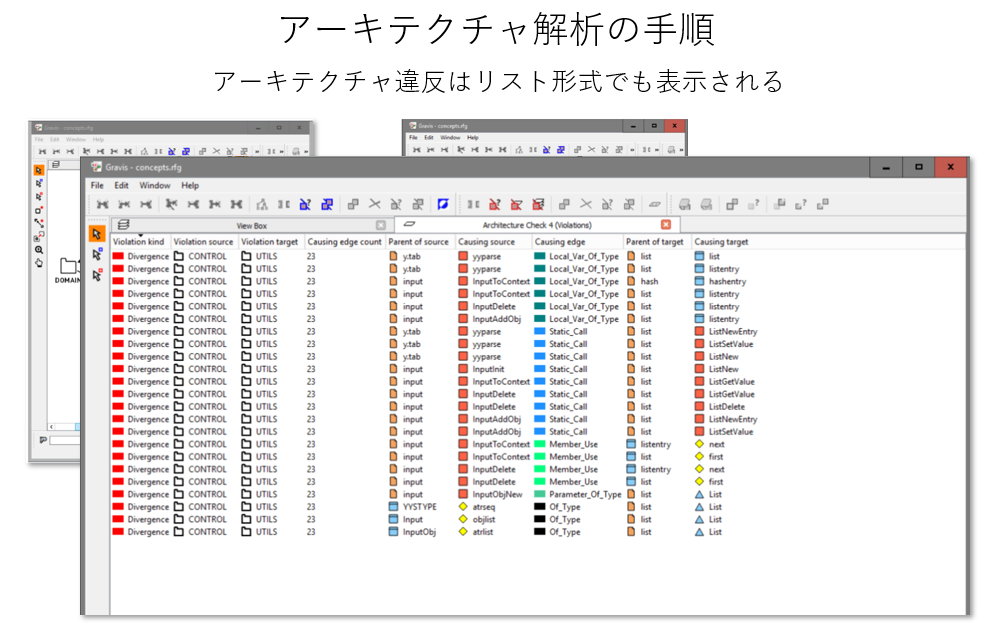Sort by Causing edge count column
The width and height of the screenshot is (982, 629).
344,242
